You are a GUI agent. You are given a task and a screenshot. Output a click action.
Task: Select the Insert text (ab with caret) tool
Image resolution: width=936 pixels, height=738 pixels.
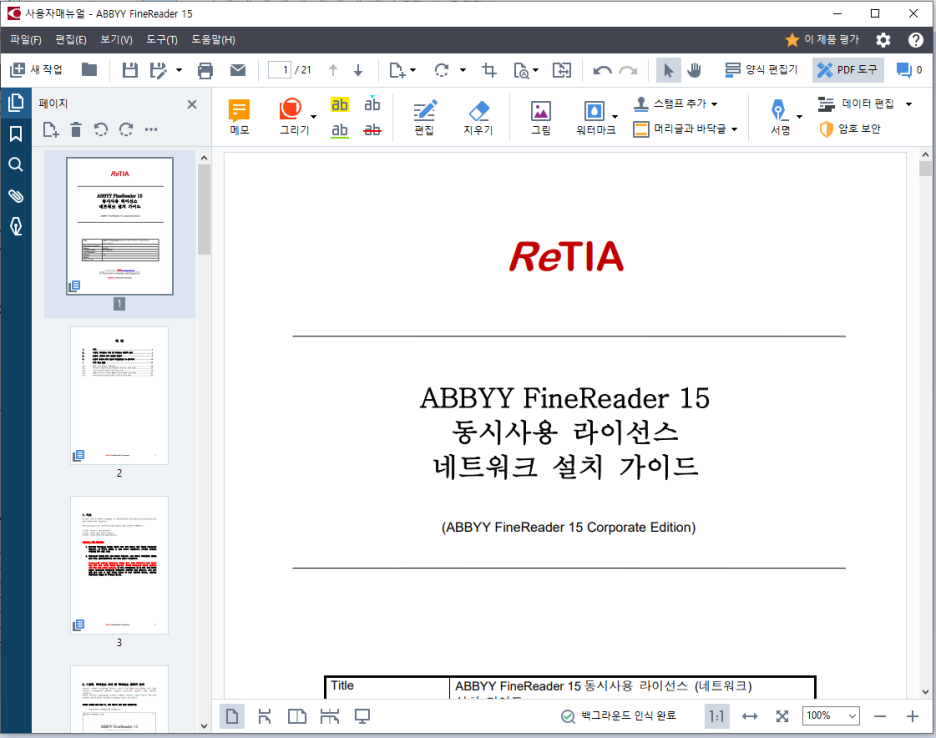point(372,104)
